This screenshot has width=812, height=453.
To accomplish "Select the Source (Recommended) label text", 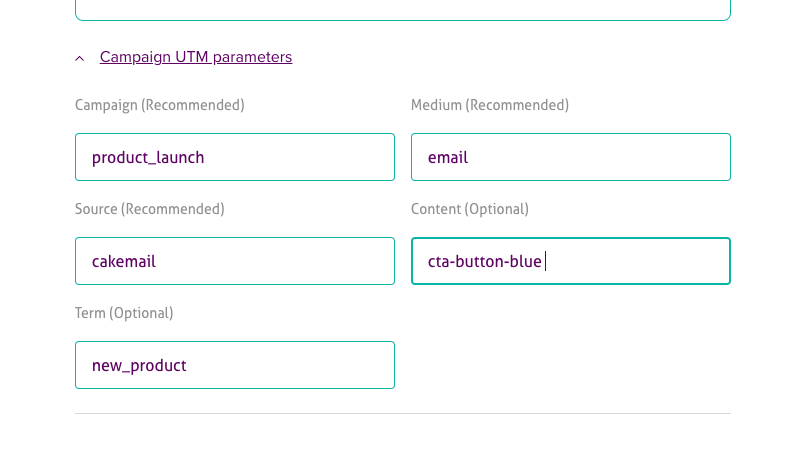I will 149,209.
